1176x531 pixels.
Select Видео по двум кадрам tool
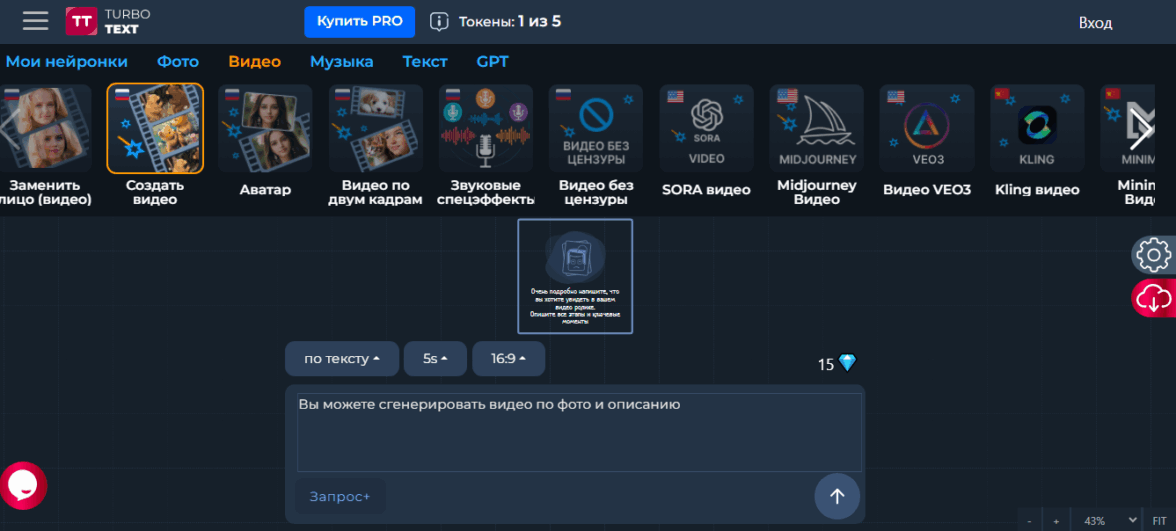tap(376, 146)
